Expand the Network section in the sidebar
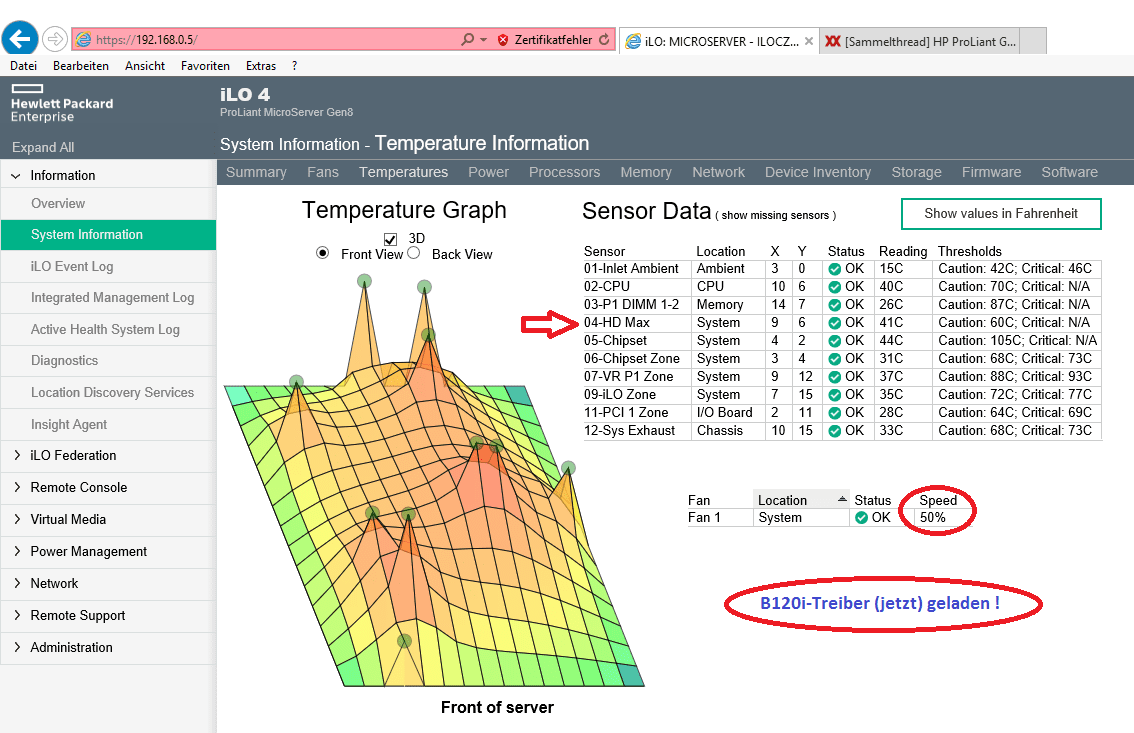Viewport: 1134px width, 733px height. pos(17,583)
